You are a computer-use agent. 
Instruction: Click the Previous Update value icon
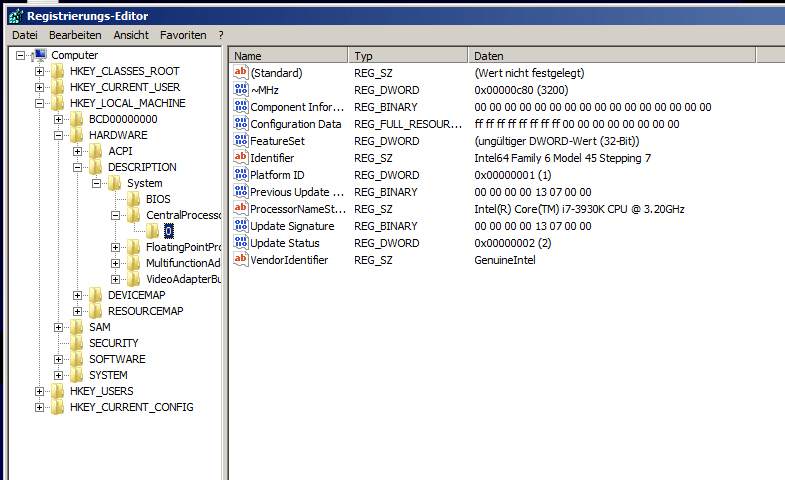tap(241, 192)
